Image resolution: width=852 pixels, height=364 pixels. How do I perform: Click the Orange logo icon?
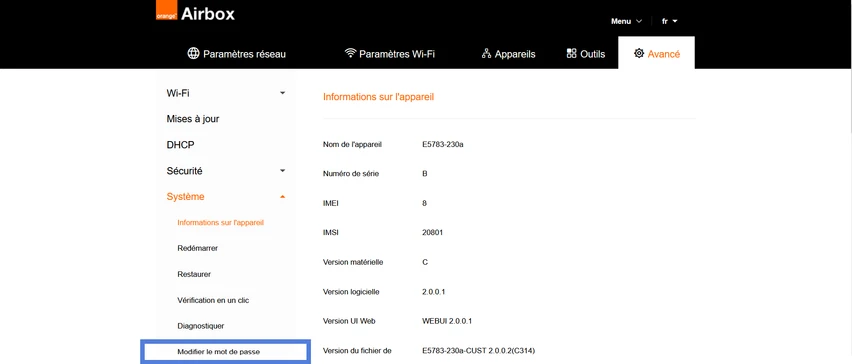[x=167, y=11]
